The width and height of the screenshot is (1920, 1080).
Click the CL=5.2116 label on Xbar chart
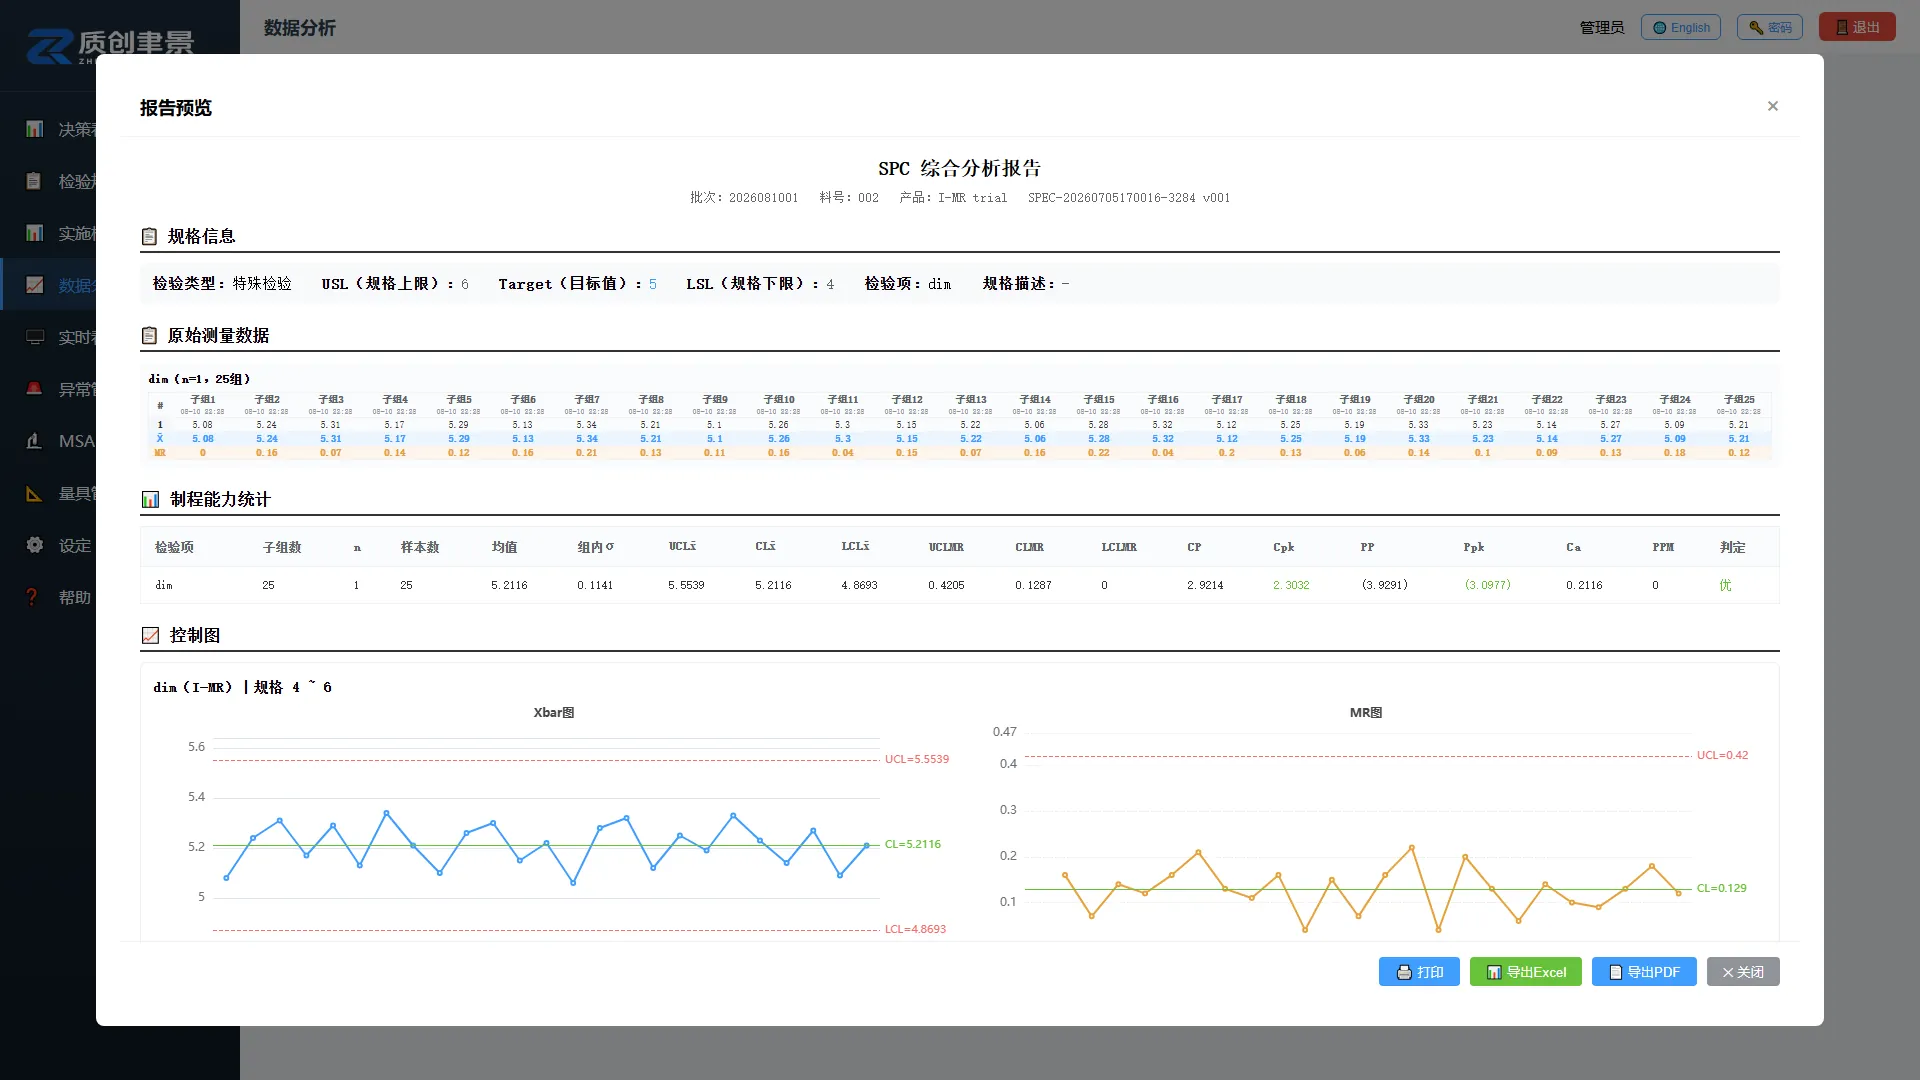913,844
